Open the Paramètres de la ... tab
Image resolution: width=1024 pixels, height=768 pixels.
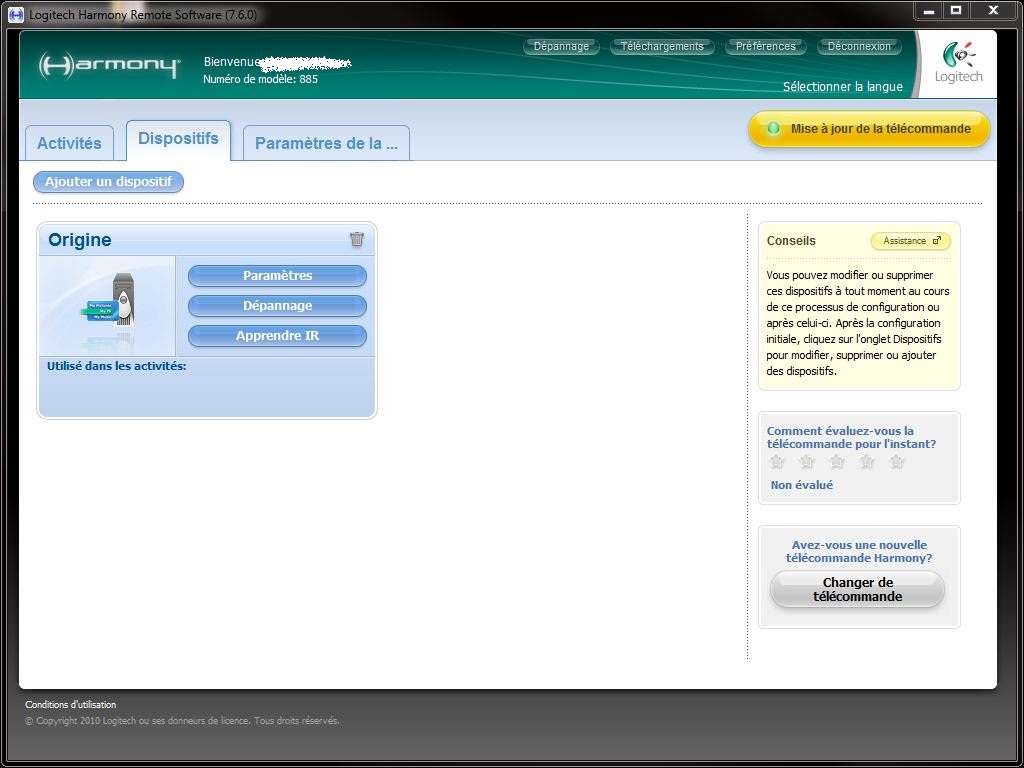pos(326,143)
